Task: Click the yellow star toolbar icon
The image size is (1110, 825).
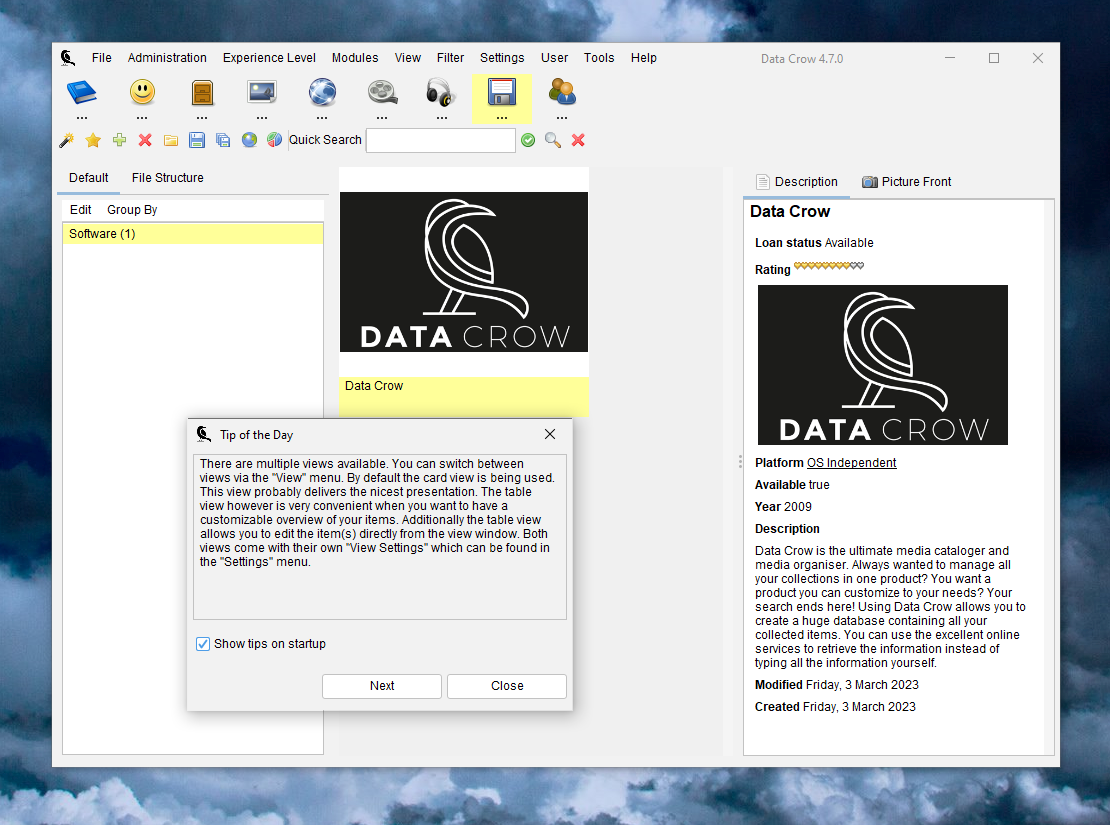Action: (93, 140)
